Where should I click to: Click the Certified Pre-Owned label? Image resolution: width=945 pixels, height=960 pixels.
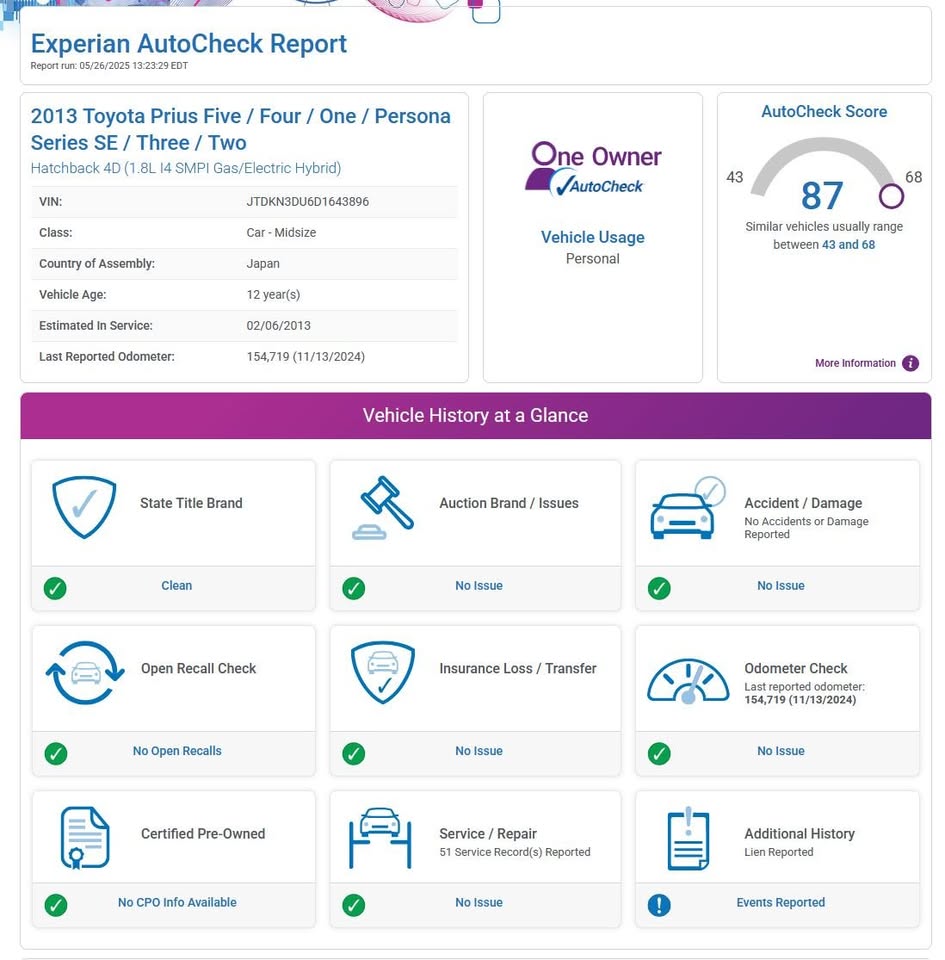[203, 833]
